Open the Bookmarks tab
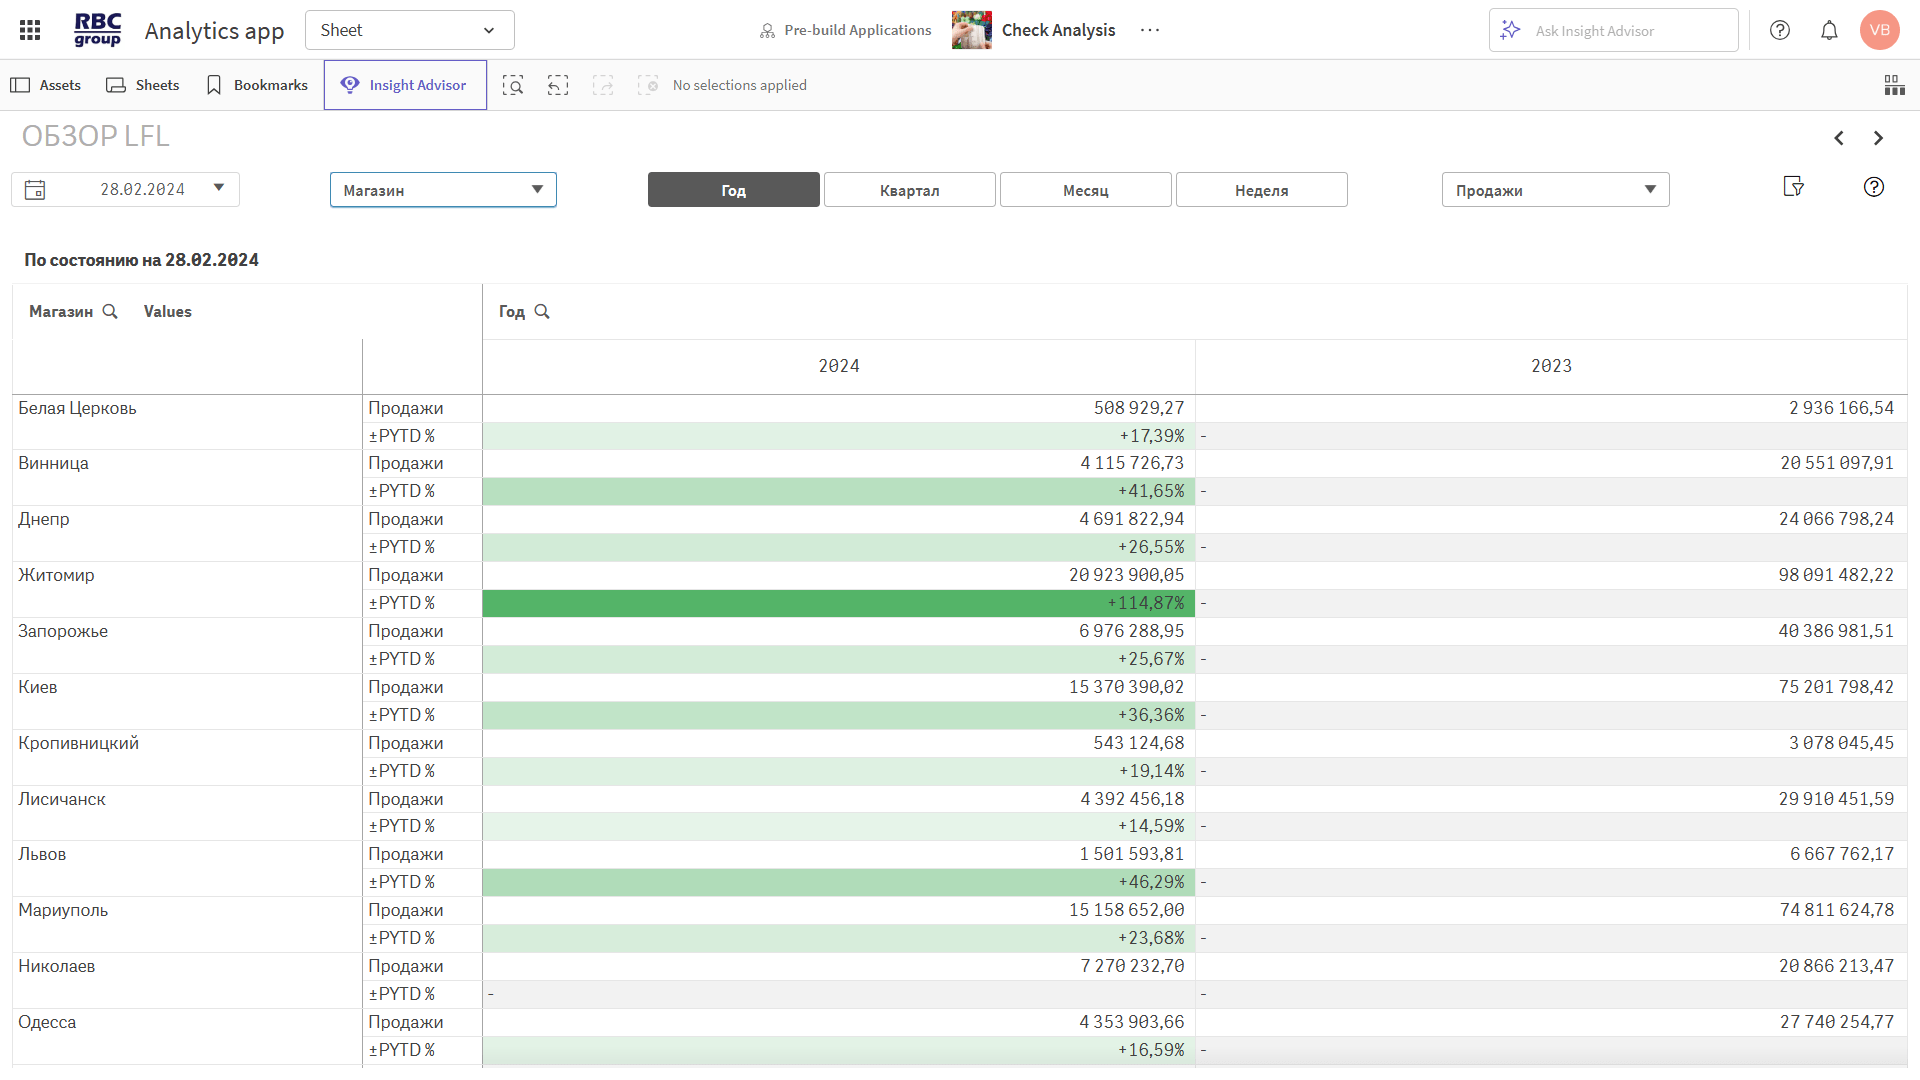This screenshot has height=1080, width=1920. pyautogui.click(x=257, y=85)
